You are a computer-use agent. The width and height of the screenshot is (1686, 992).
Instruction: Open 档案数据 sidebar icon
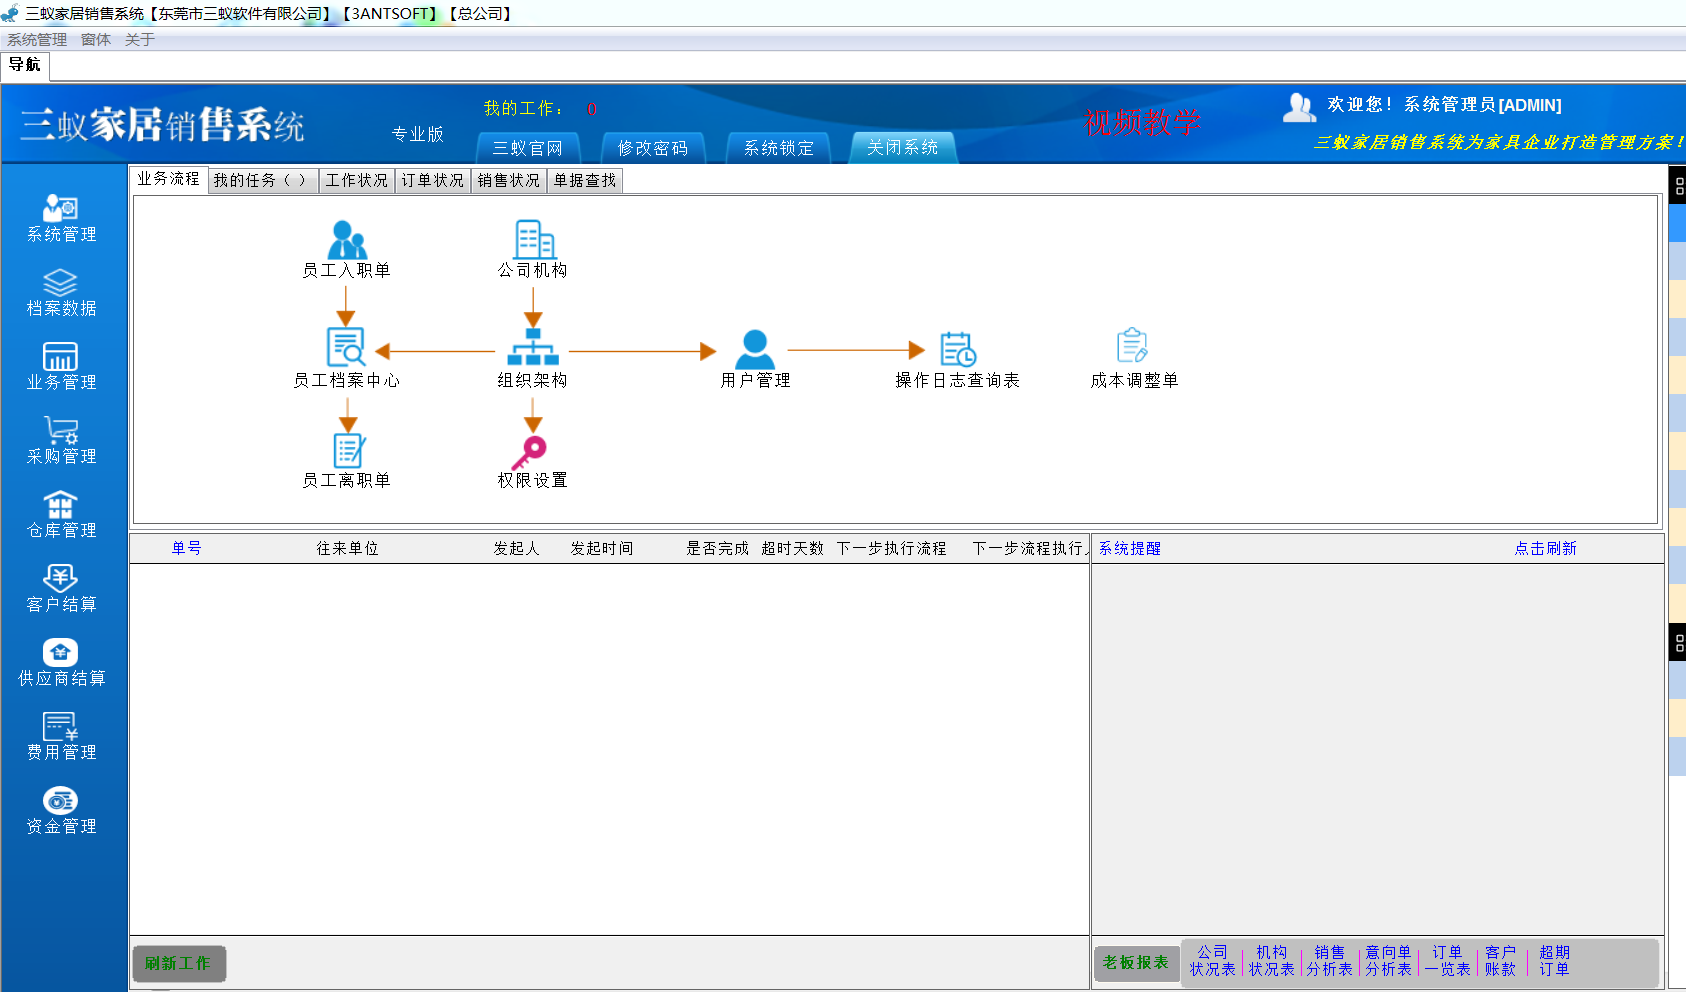pos(60,282)
